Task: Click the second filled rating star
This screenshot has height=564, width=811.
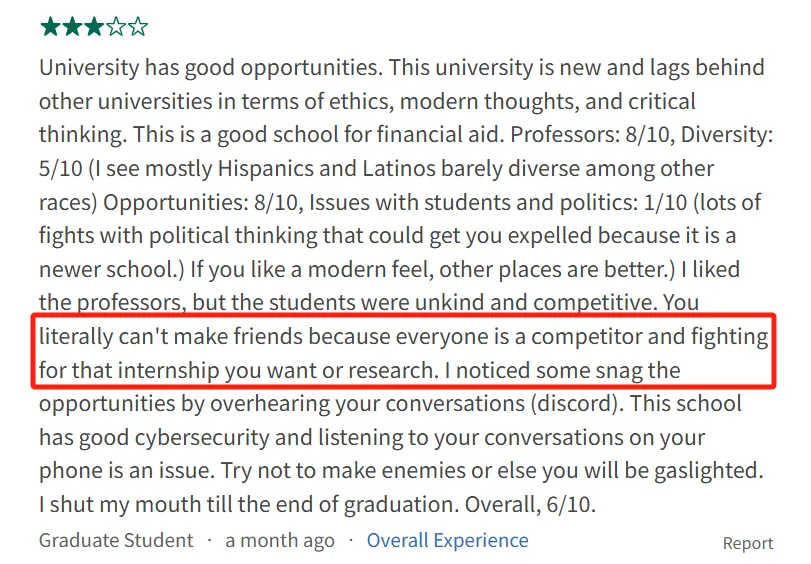Action: (72, 27)
